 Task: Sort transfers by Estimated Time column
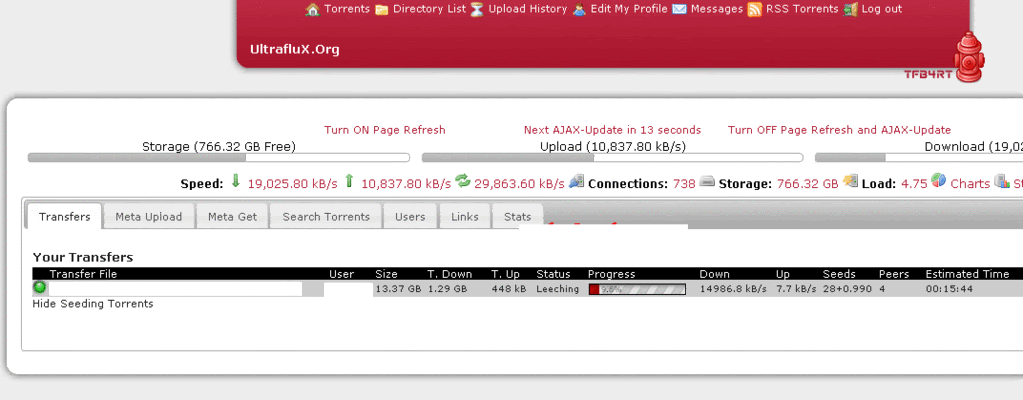[x=966, y=274]
